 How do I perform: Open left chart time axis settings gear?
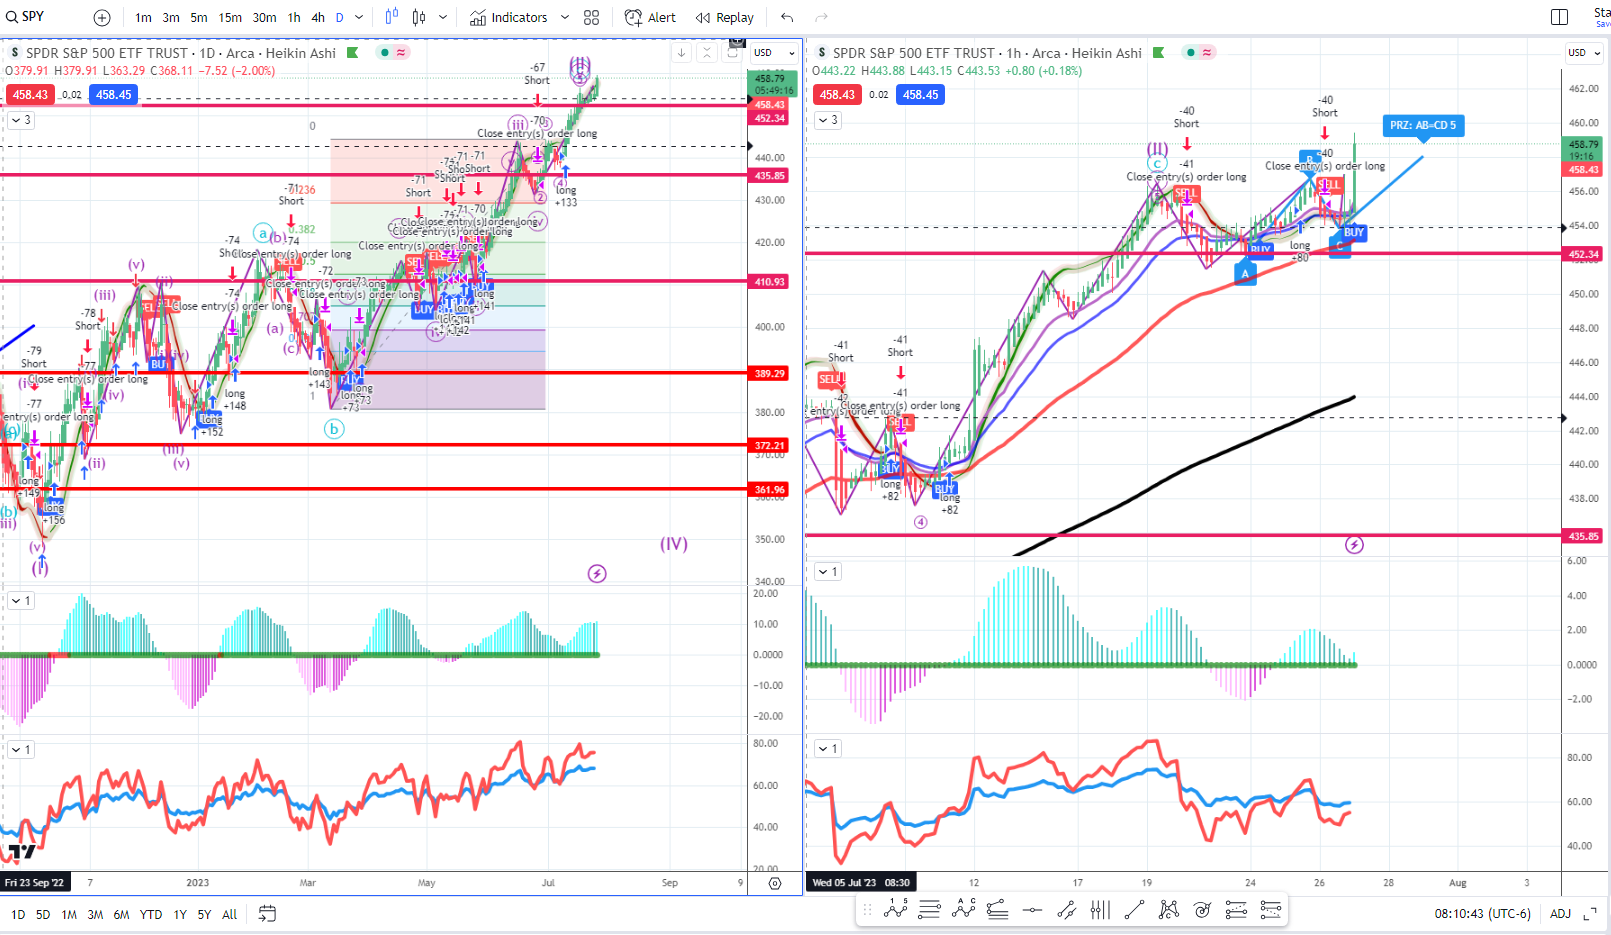pyautogui.click(x=775, y=883)
